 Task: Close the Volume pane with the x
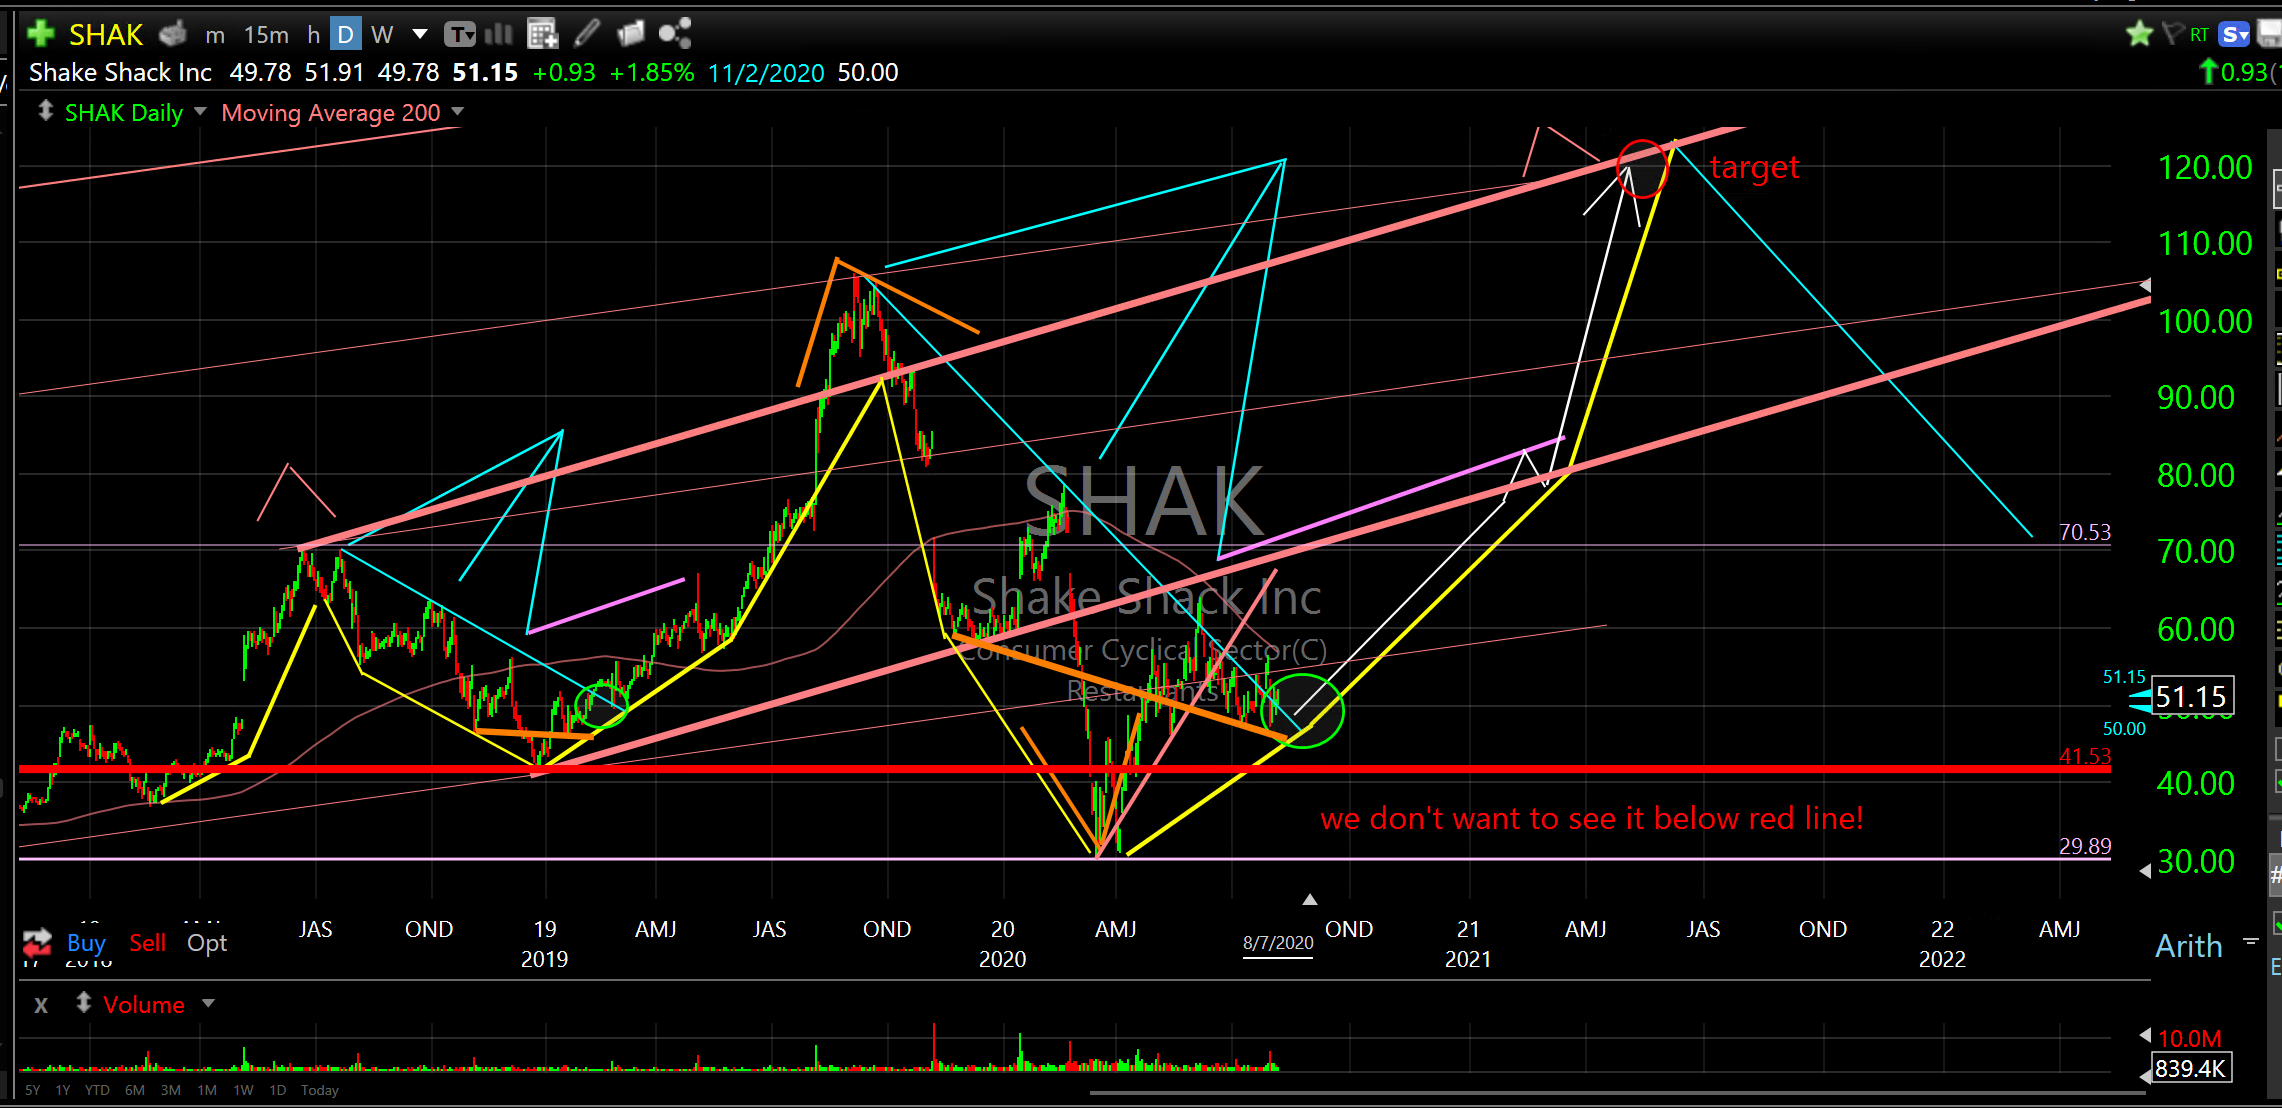(x=41, y=1005)
